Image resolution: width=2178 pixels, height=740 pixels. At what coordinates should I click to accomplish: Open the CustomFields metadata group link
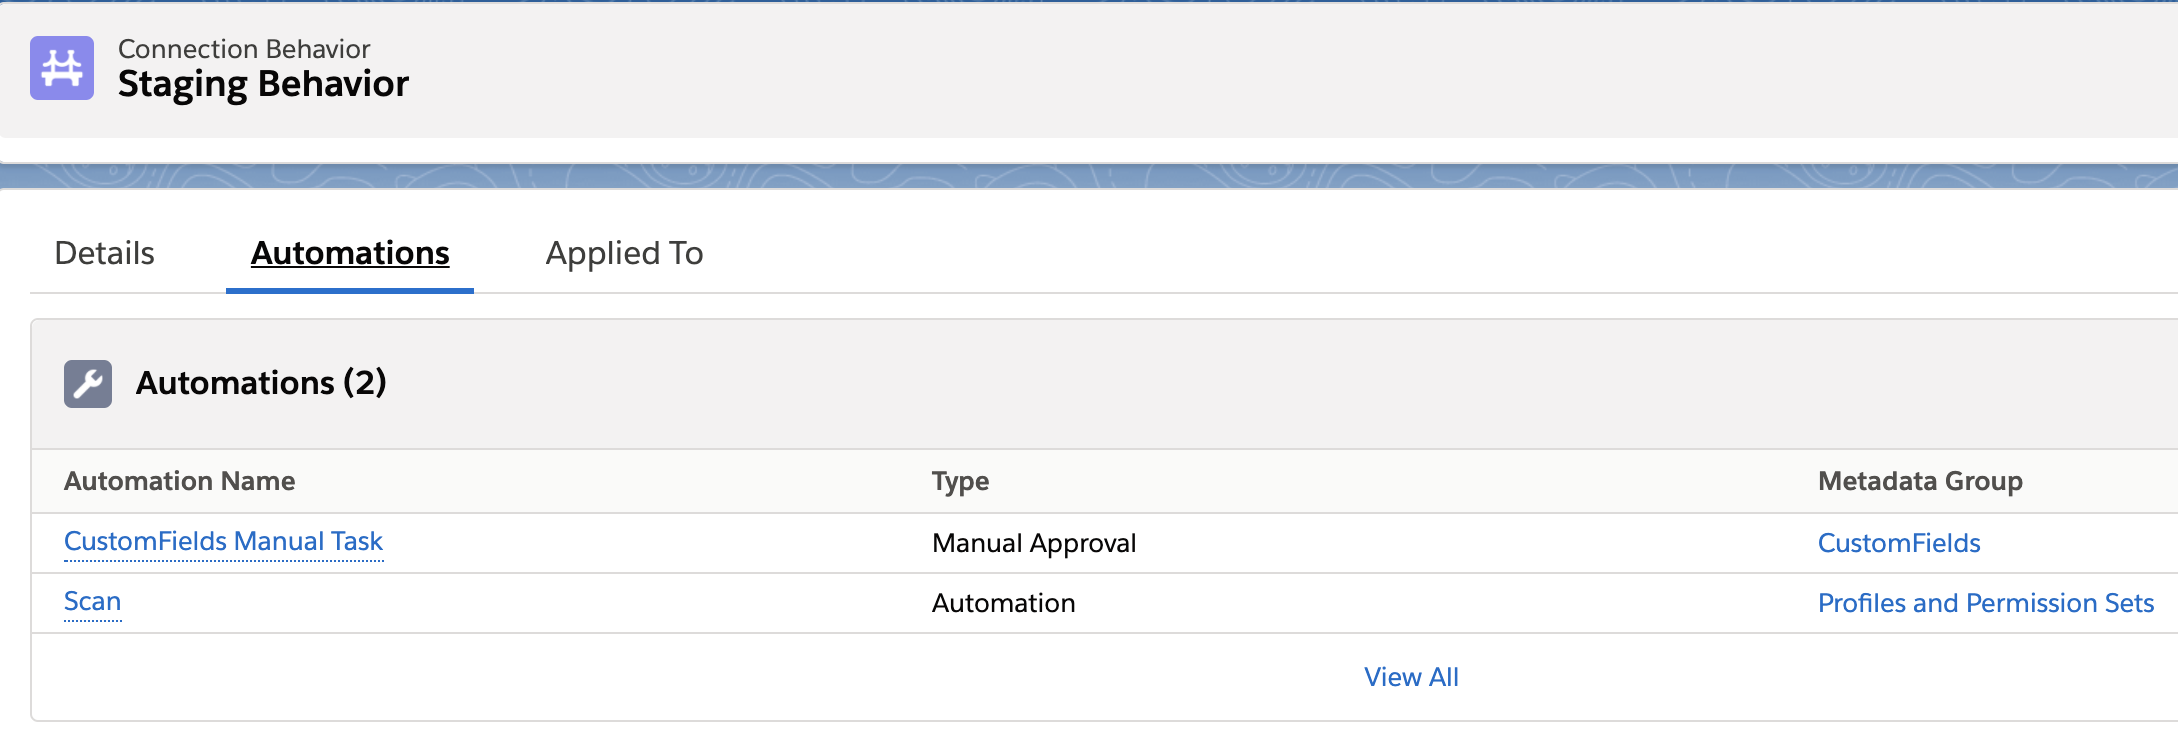[x=1899, y=543]
